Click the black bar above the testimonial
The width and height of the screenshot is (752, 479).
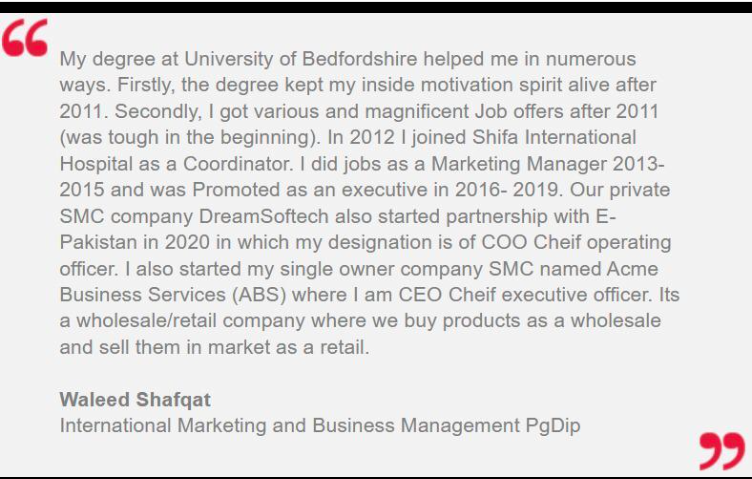(376, 5)
